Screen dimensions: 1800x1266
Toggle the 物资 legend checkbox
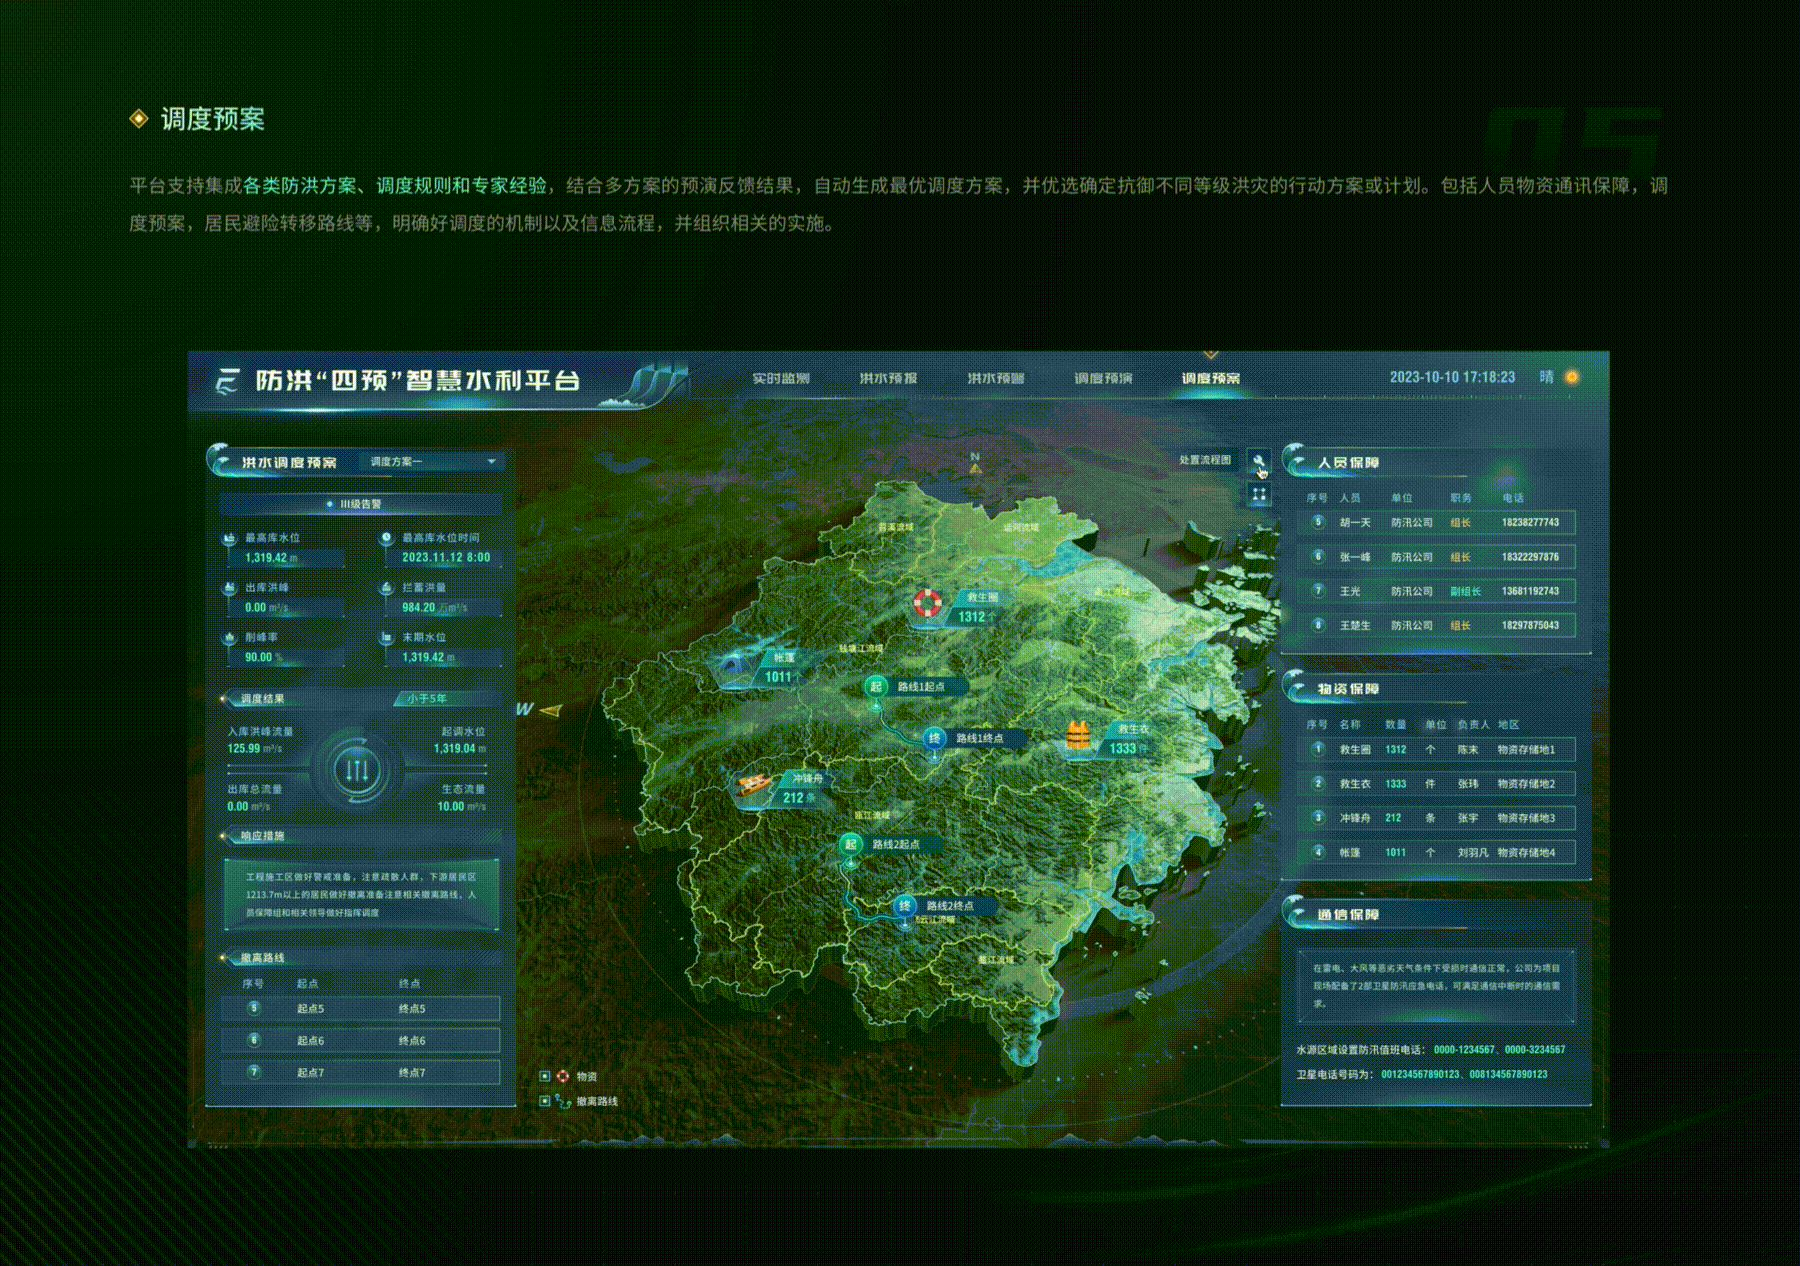coord(545,1076)
